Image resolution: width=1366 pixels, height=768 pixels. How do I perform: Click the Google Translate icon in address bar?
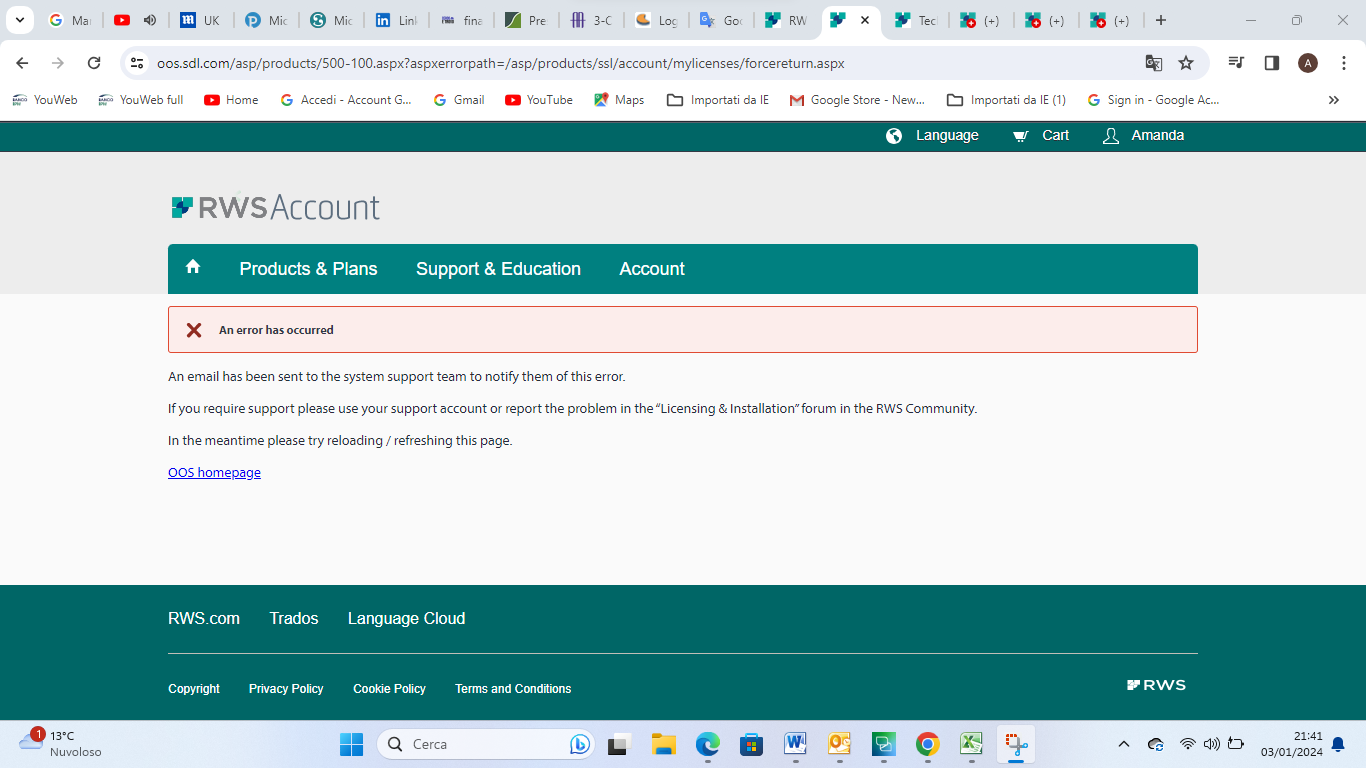coord(1153,63)
